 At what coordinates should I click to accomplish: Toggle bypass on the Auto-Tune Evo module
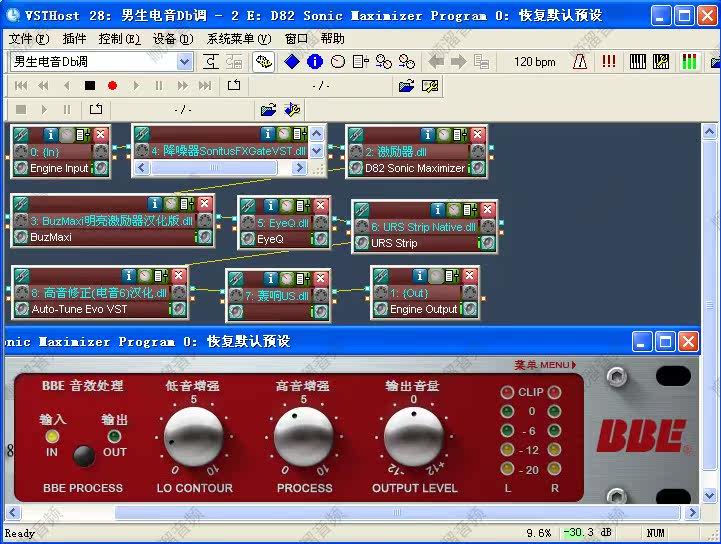pyautogui.click(x=144, y=275)
